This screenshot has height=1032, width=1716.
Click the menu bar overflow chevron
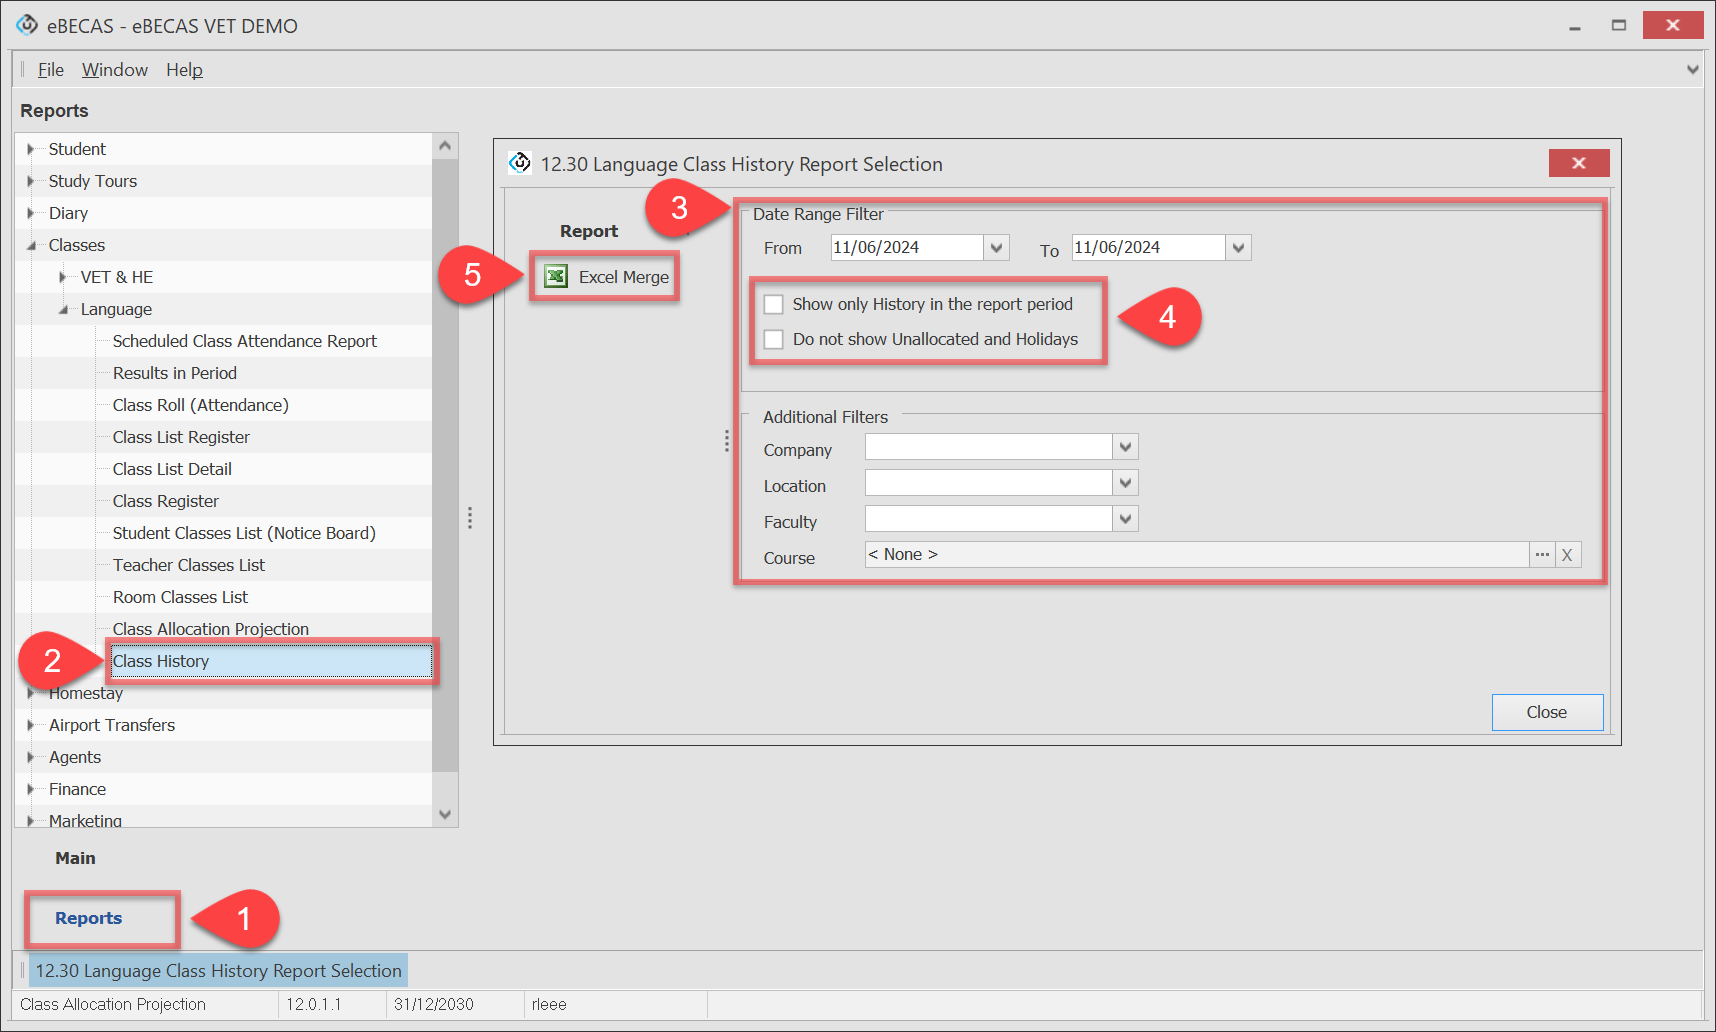[x=1692, y=70]
